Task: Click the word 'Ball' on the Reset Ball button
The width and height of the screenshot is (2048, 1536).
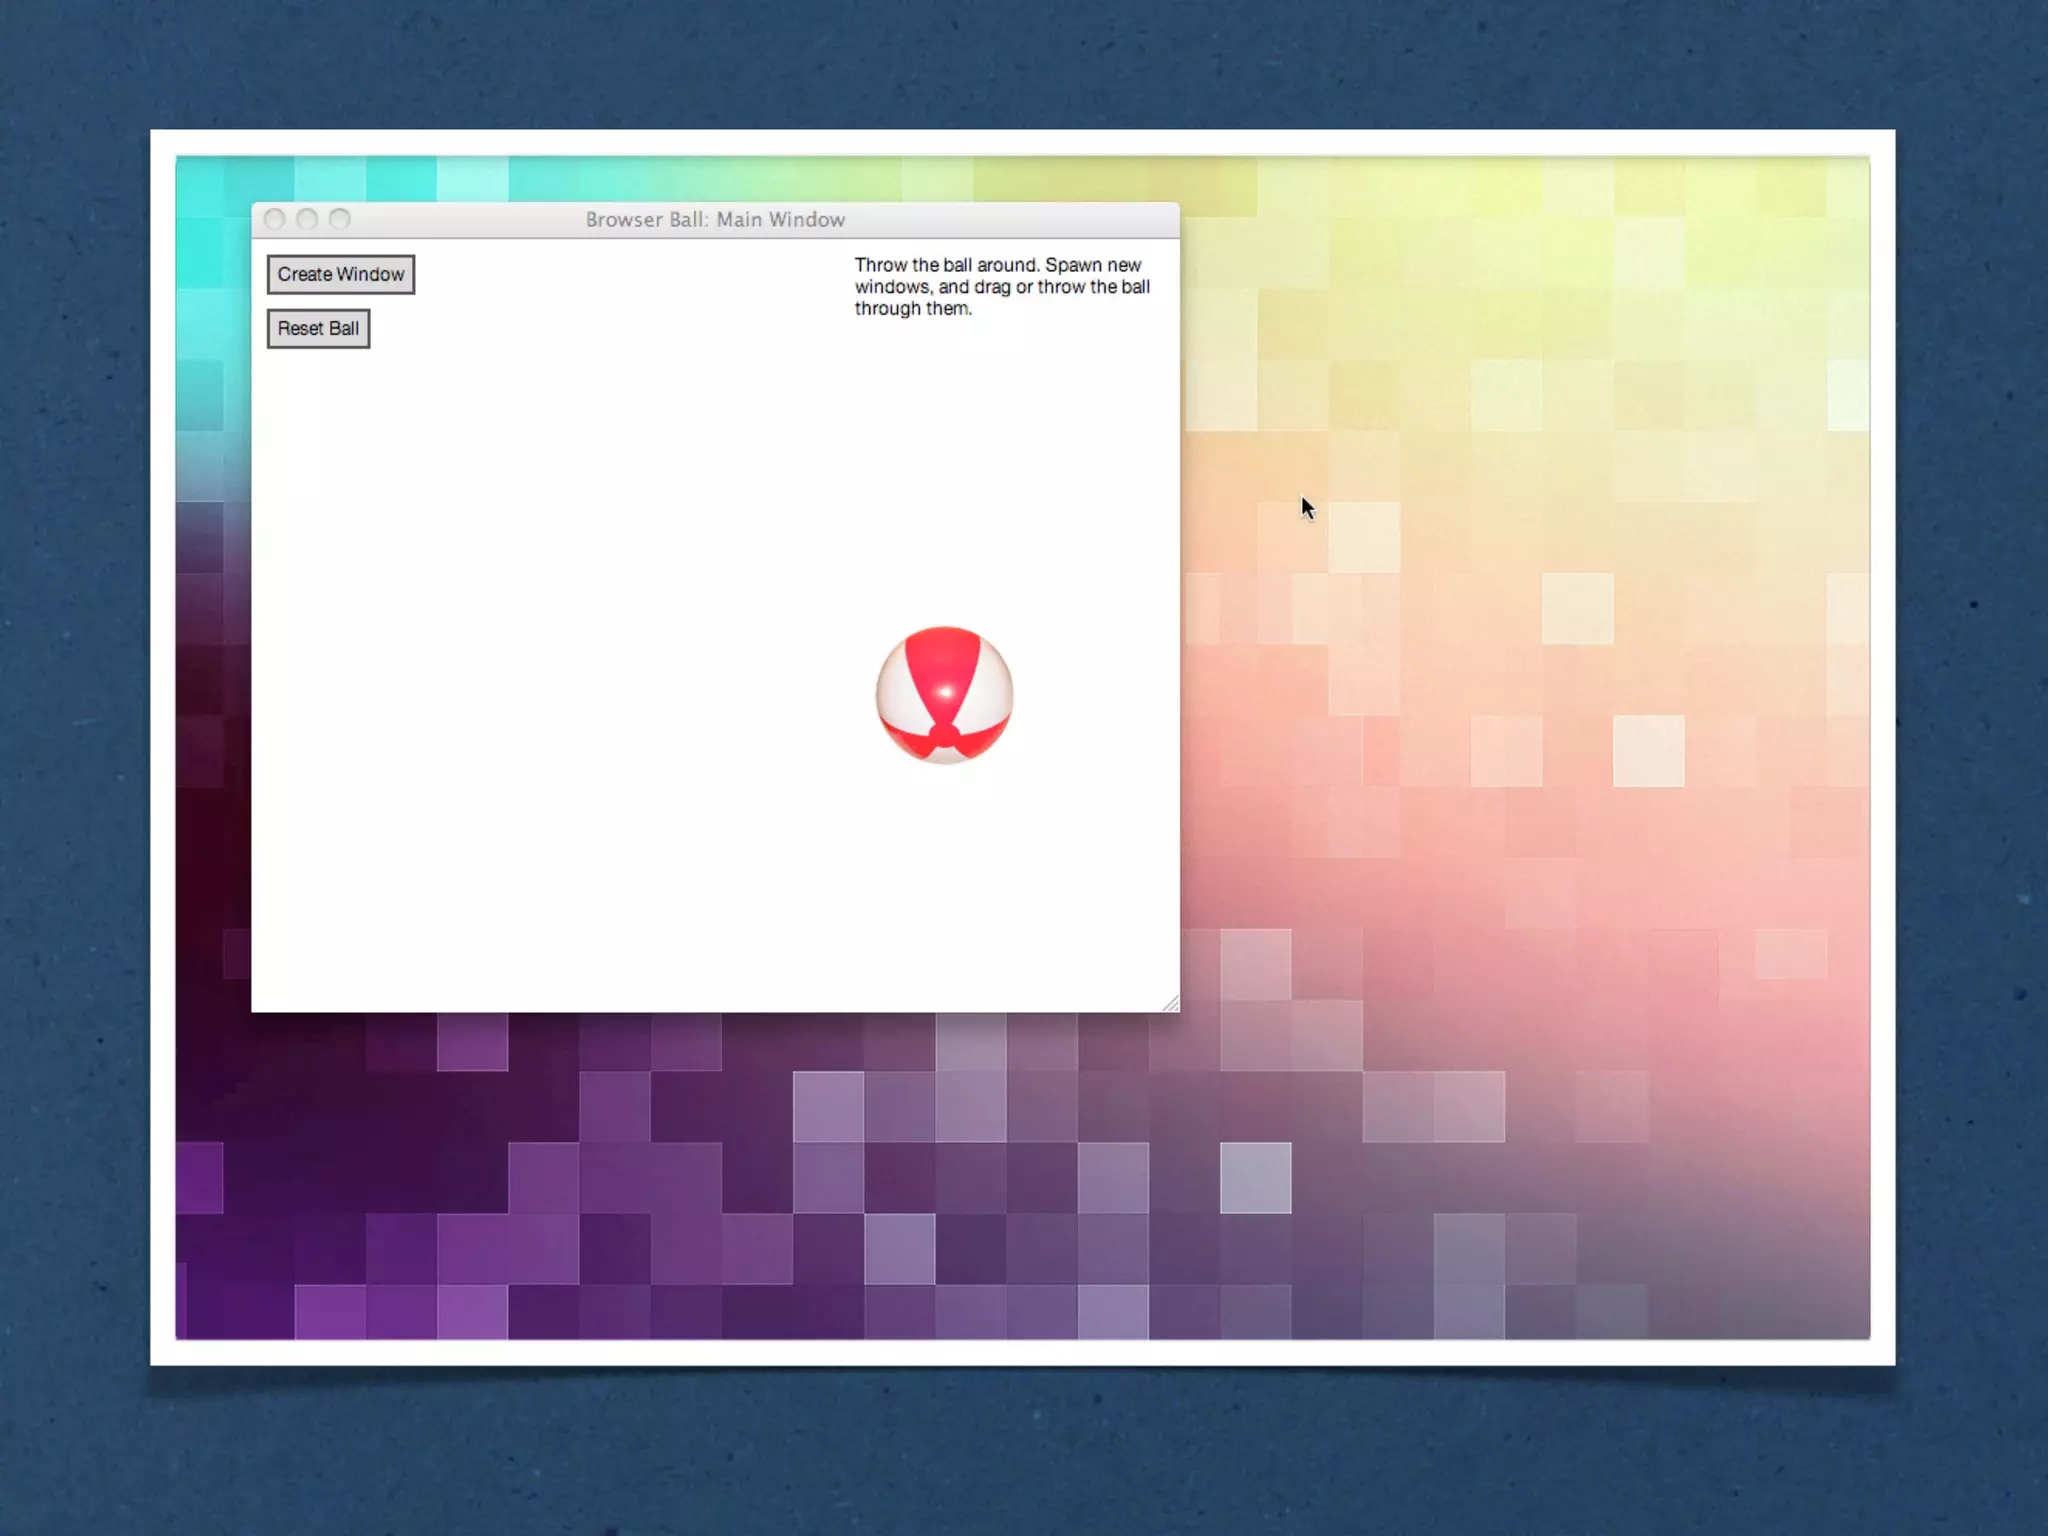Action: click(344, 328)
